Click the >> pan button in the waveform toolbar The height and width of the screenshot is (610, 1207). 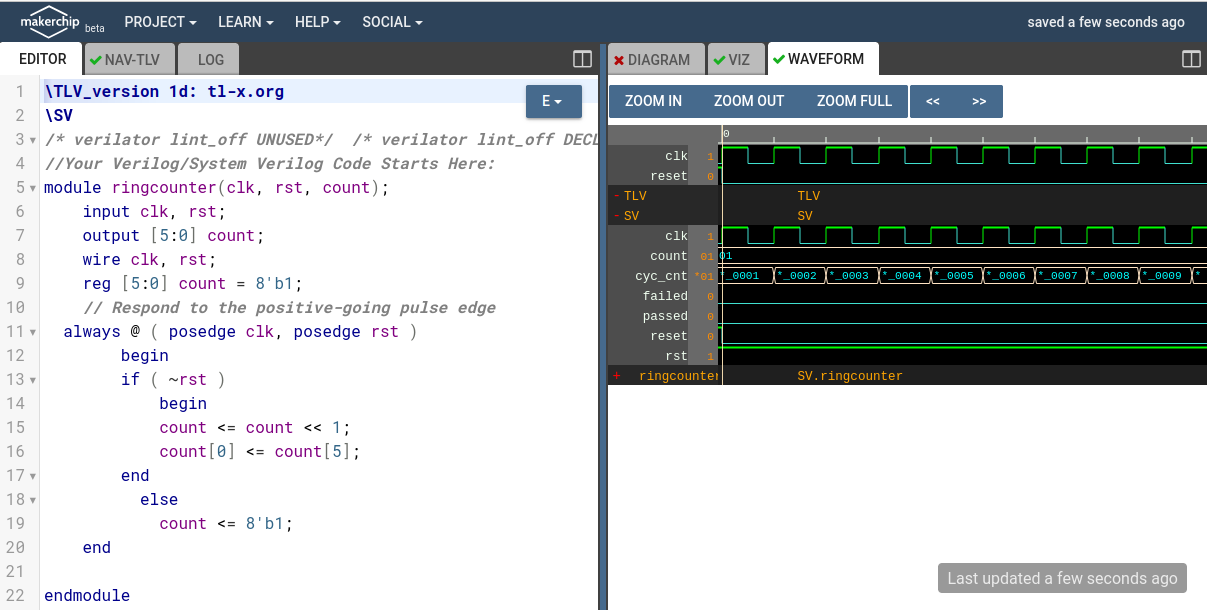pos(978,100)
